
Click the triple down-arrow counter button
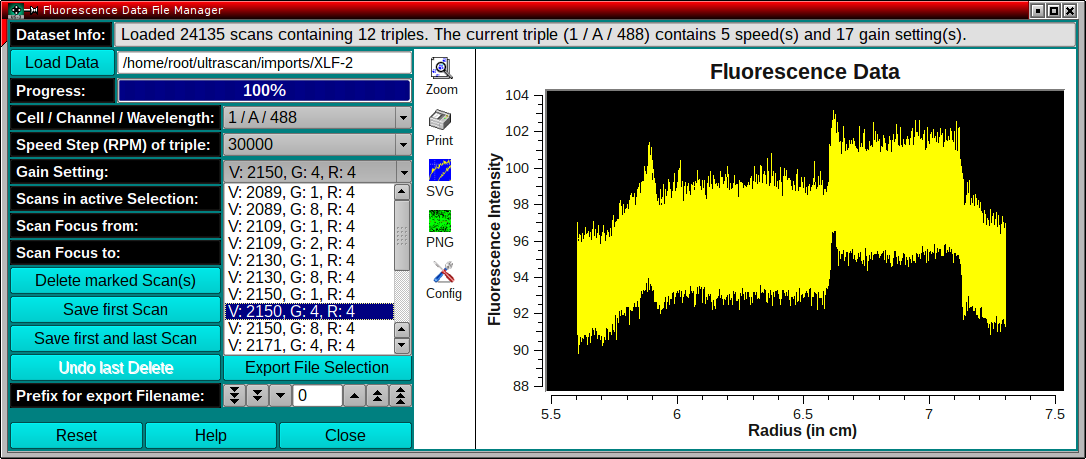coord(234,395)
